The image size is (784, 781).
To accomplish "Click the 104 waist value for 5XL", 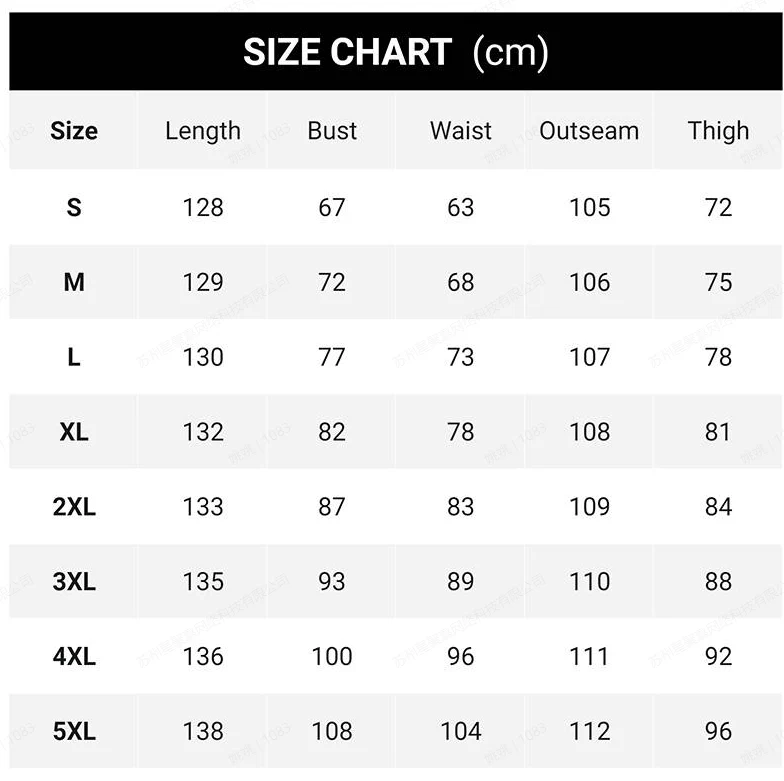I will coord(460,731).
